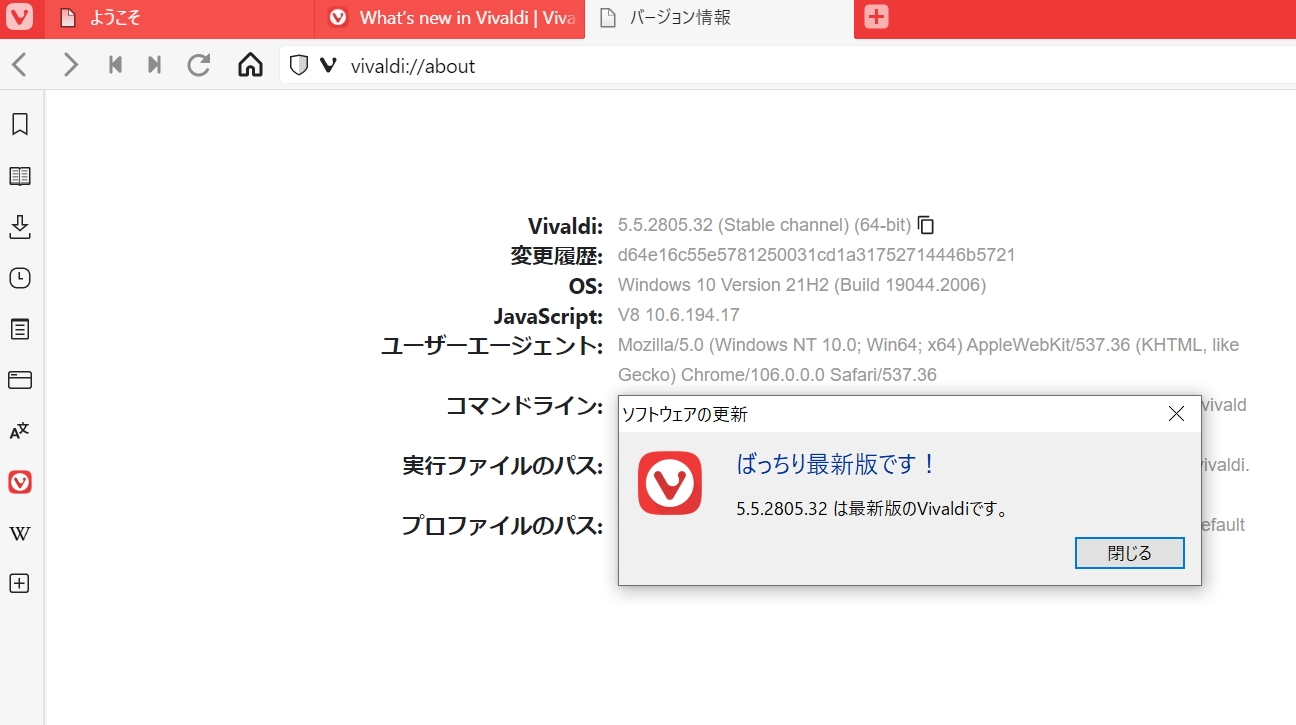Open the Bookmarks panel
The width and height of the screenshot is (1296, 725).
coord(20,124)
